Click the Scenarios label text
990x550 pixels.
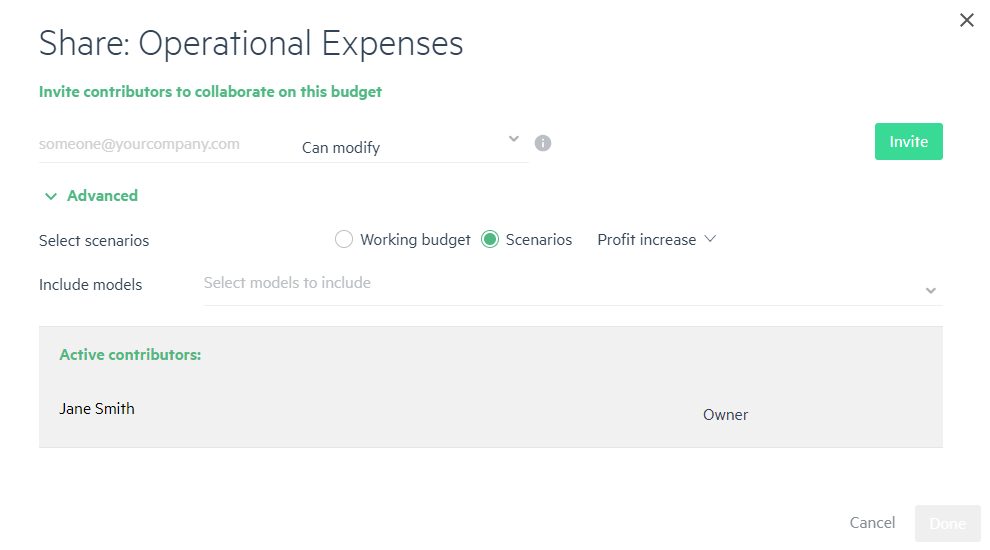point(539,240)
